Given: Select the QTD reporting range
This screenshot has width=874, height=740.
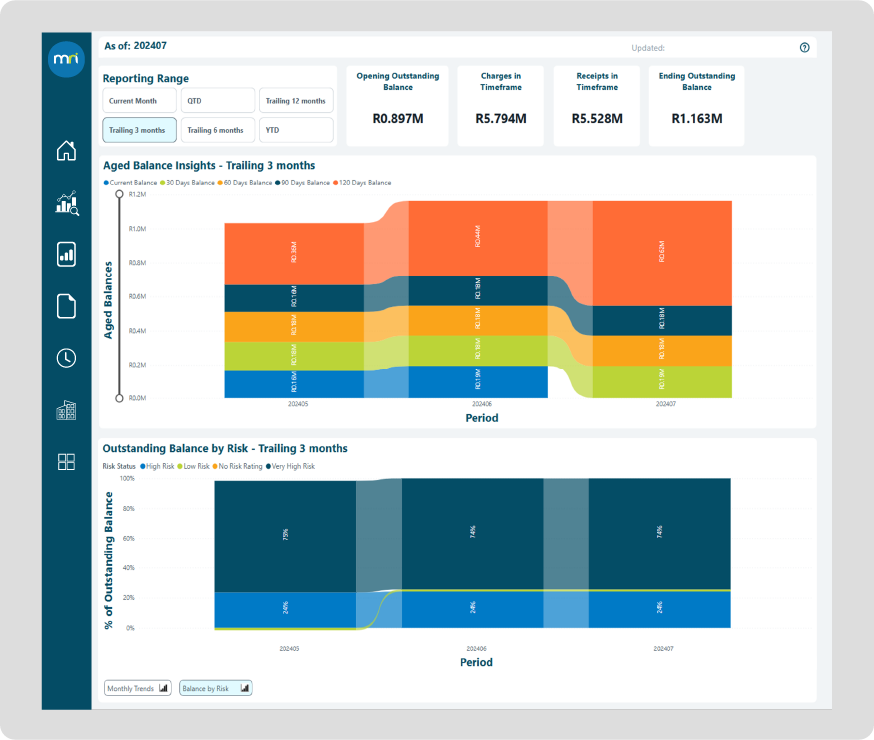Looking at the screenshot, I should pos(218,101).
